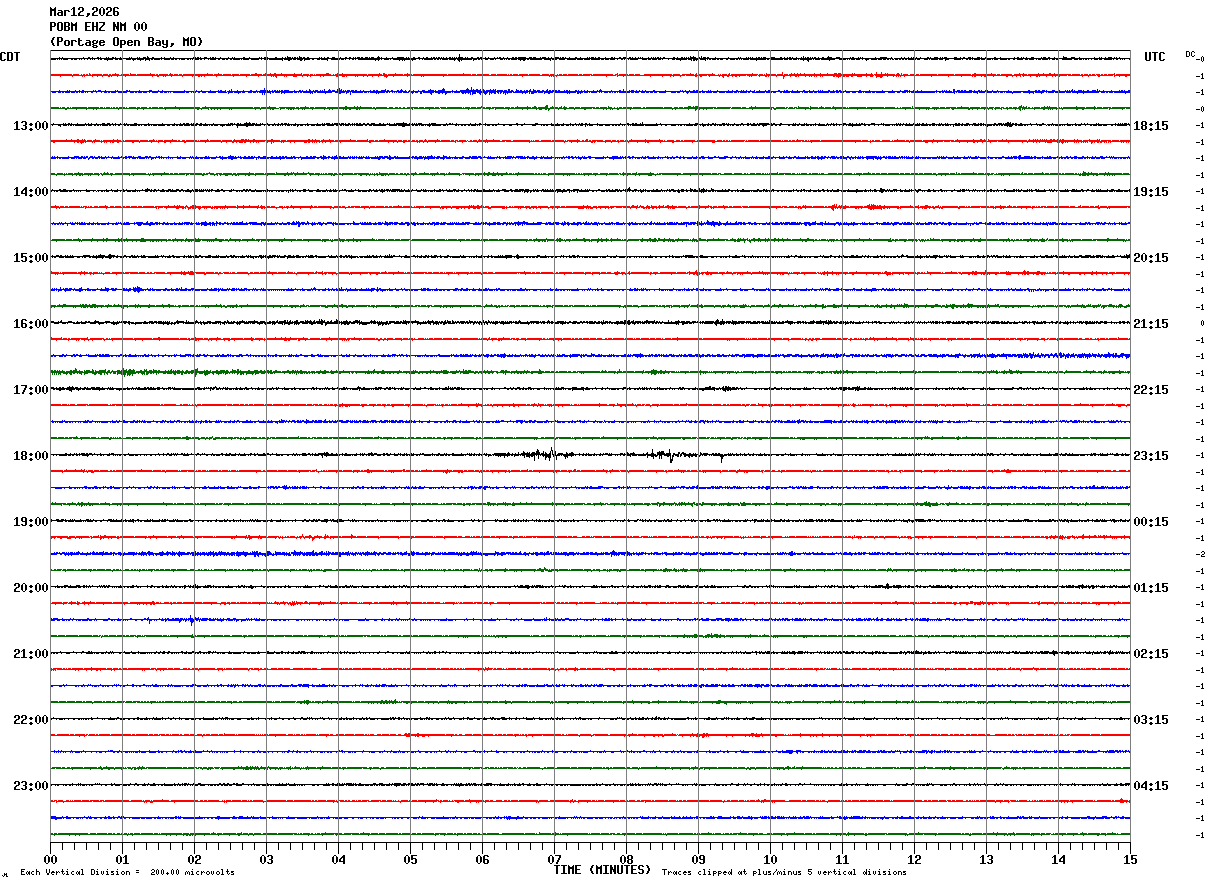Click minute tick label '14' on the time axis
This screenshot has height=886, width=1210.
(x=1058, y=859)
